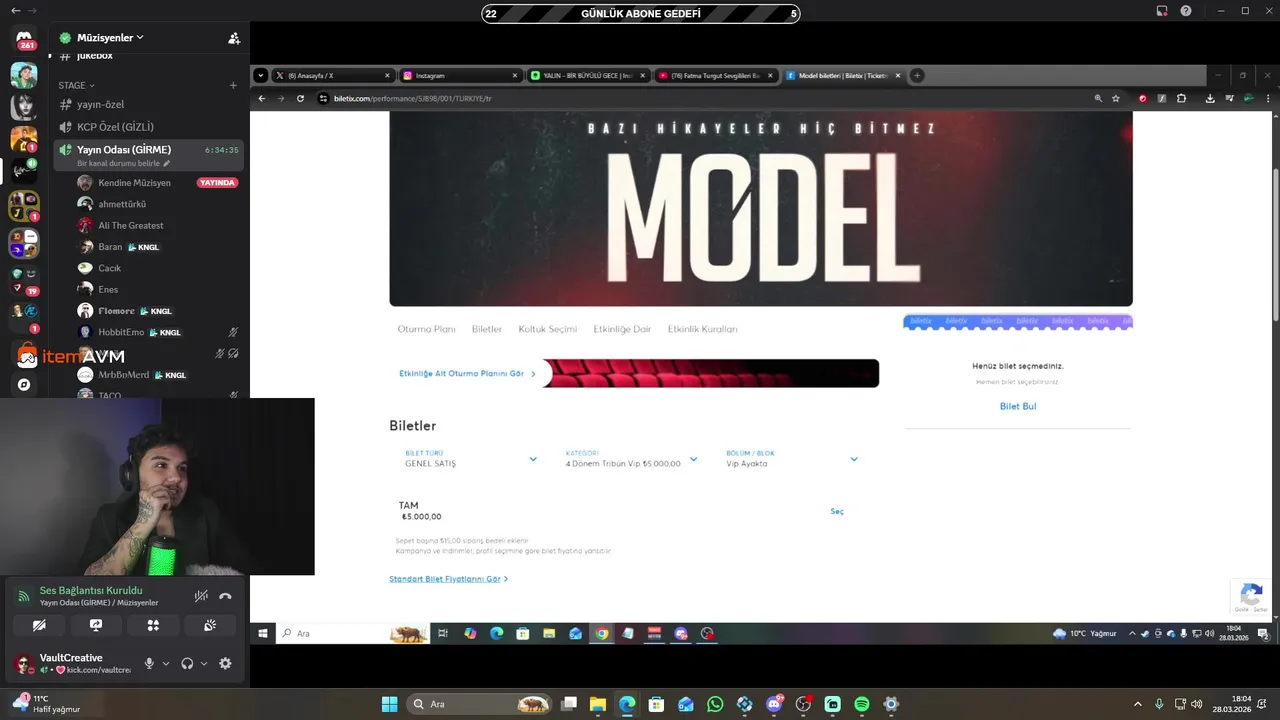Open WhatsApp from the Windows taskbar

(715, 704)
